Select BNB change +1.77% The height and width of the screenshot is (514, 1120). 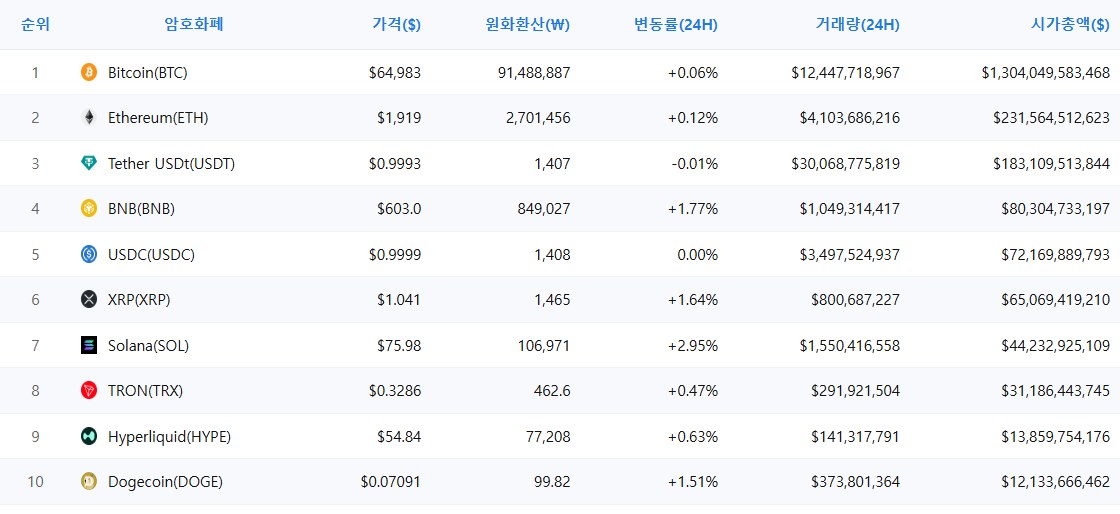pyautogui.click(x=693, y=209)
